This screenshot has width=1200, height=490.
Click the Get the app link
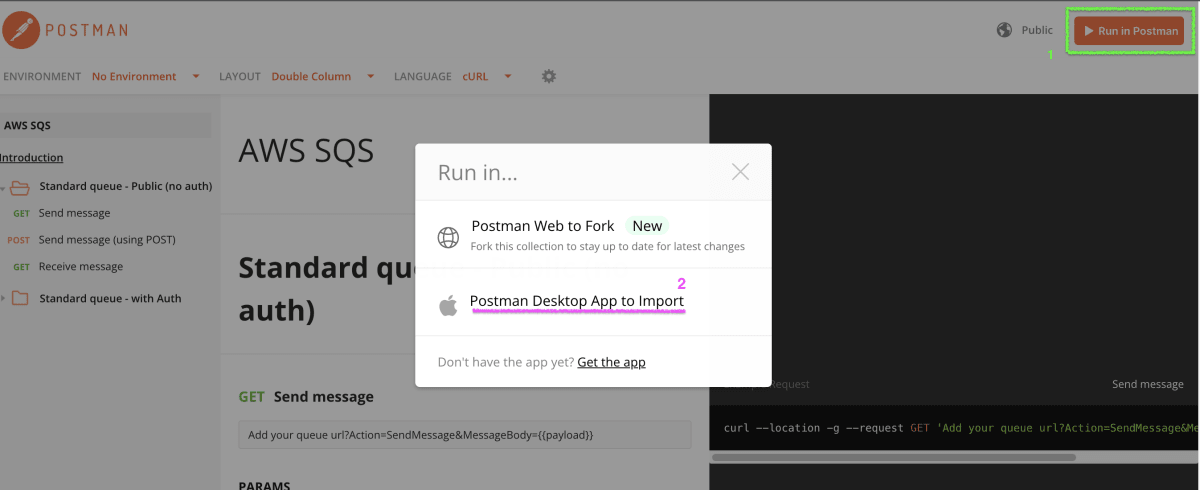tap(611, 362)
